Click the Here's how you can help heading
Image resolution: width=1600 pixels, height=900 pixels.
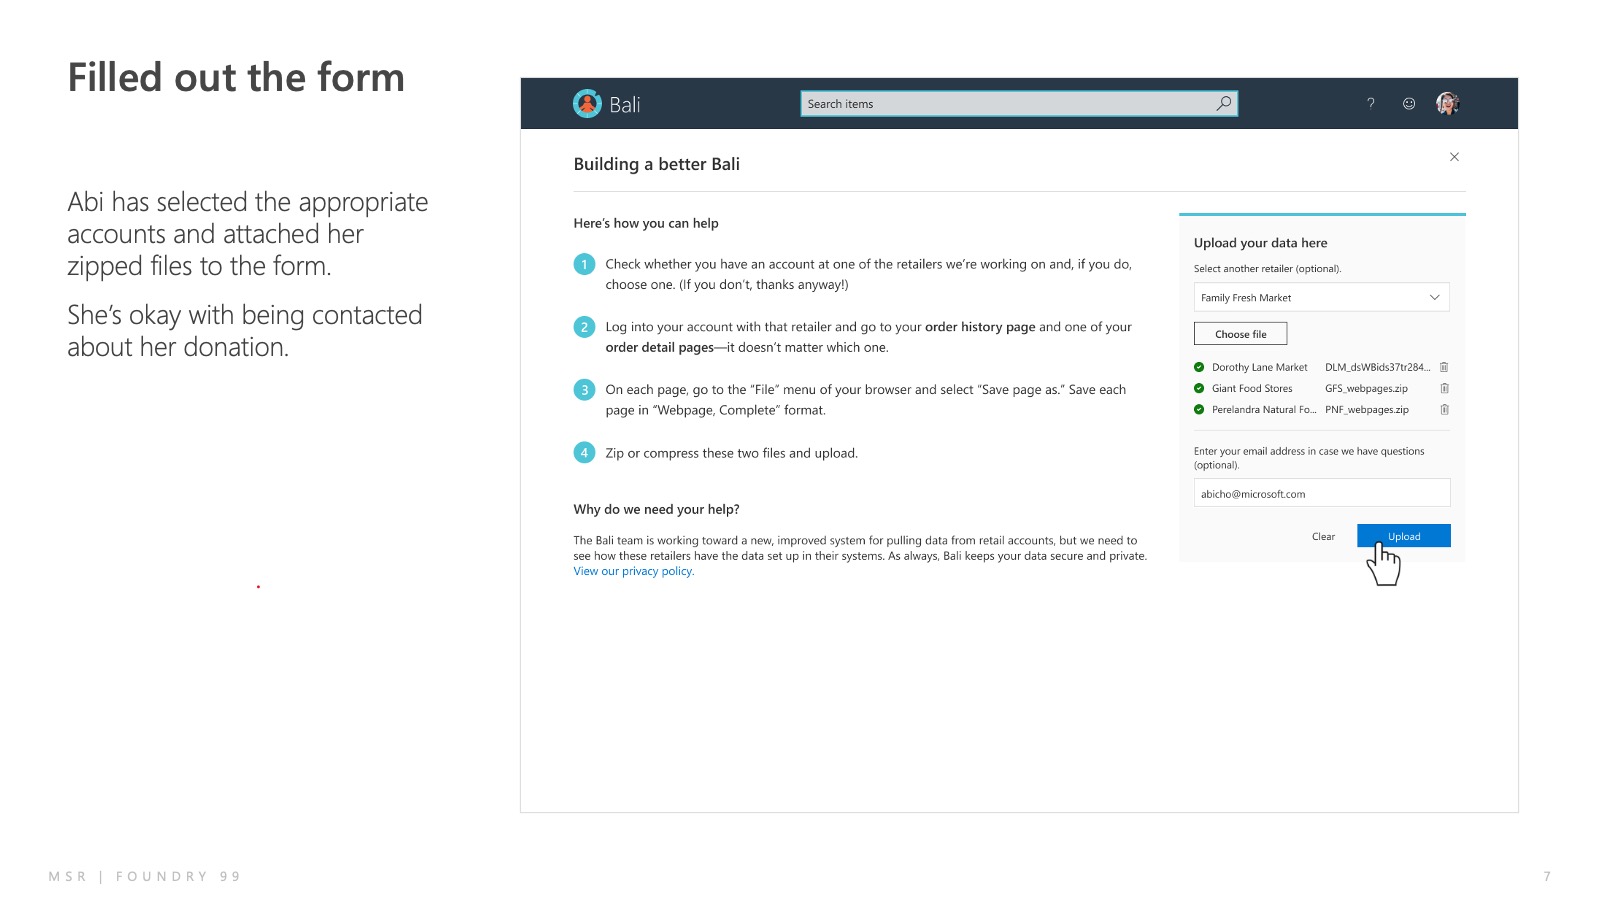(x=646, y=223)
